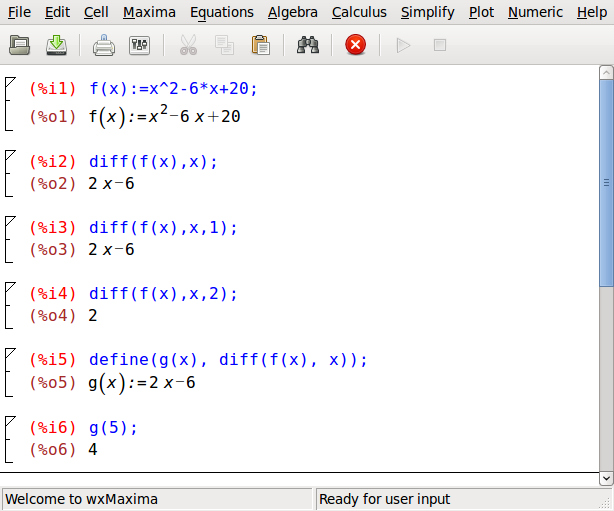Click the (%o5) output label
This screenshot has height=511, width=614.
click(53, 383)
